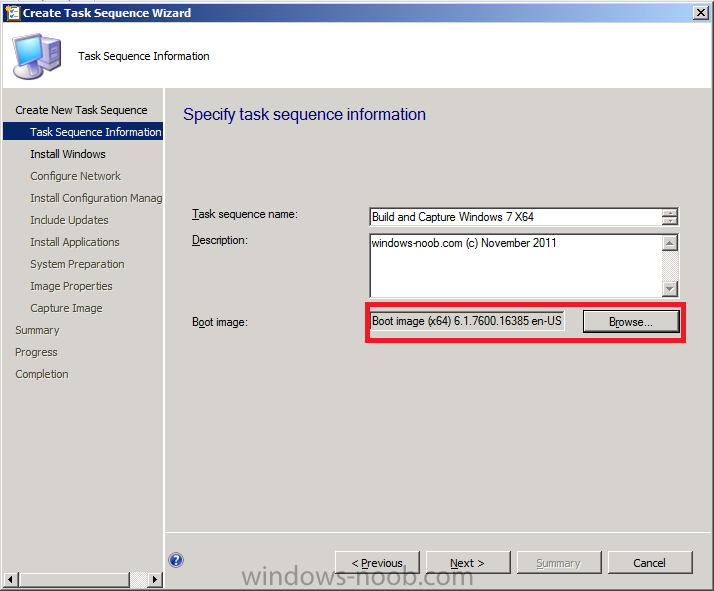Select Image Properties step
Image resolution: width=714 pixels, height=591 pixels.
point(71,286)
